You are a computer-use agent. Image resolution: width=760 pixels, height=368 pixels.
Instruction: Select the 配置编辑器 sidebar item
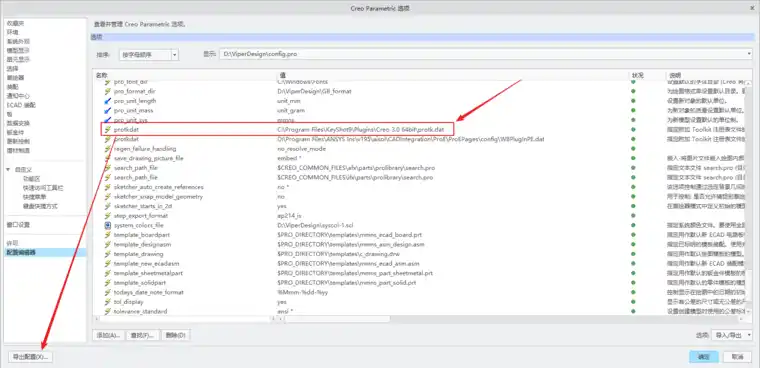point(46,253)
